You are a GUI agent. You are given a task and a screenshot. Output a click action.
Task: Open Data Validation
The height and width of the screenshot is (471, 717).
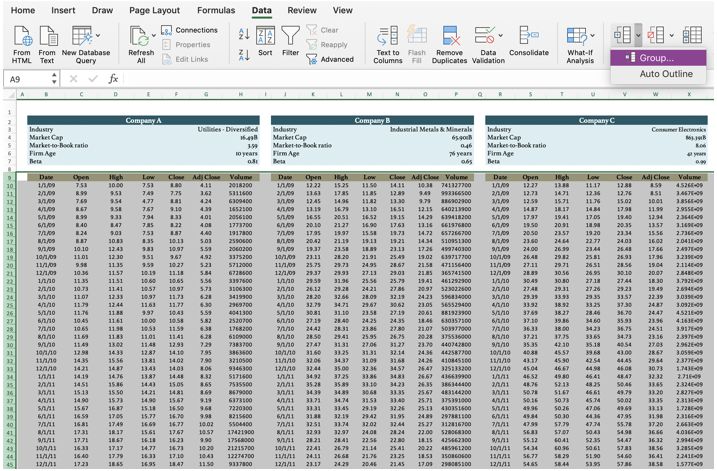point(488,44)
